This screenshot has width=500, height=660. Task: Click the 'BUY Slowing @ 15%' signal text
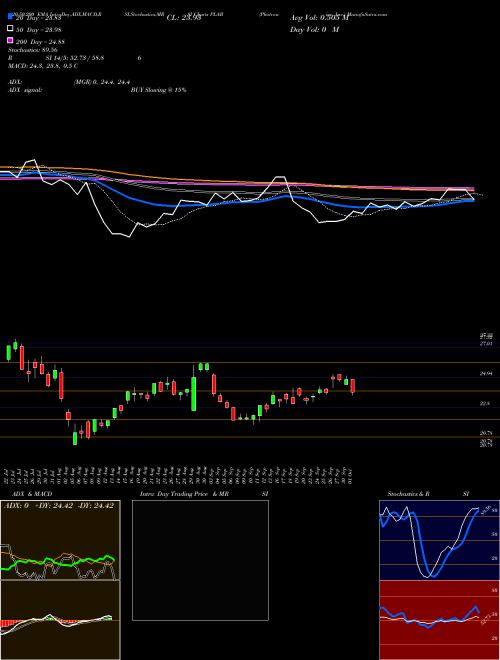pos(158,90)
